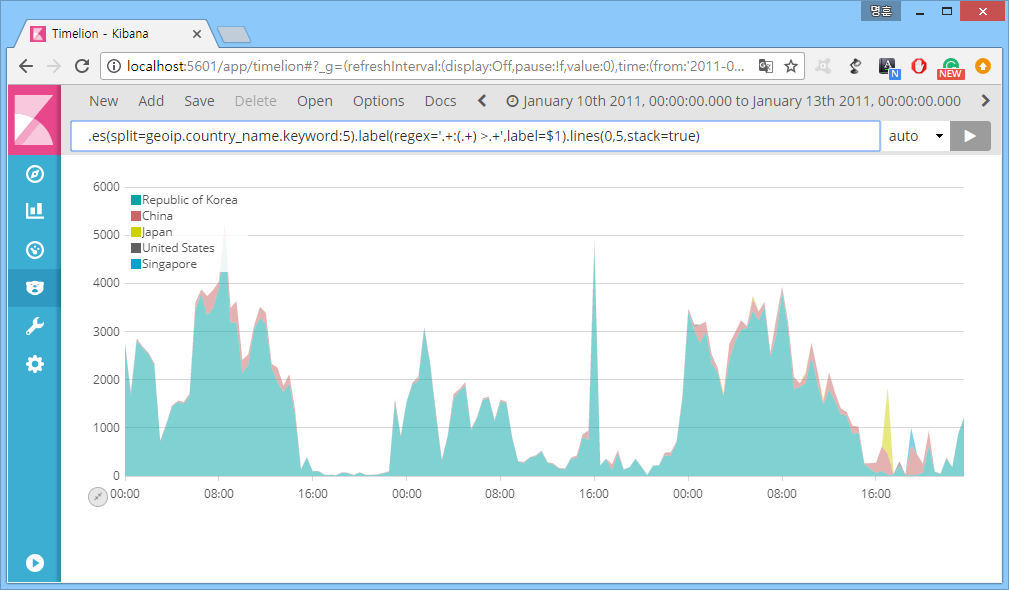The image size is (1009, 590).
Task: Click the Docs menu item
Action: 440,101
